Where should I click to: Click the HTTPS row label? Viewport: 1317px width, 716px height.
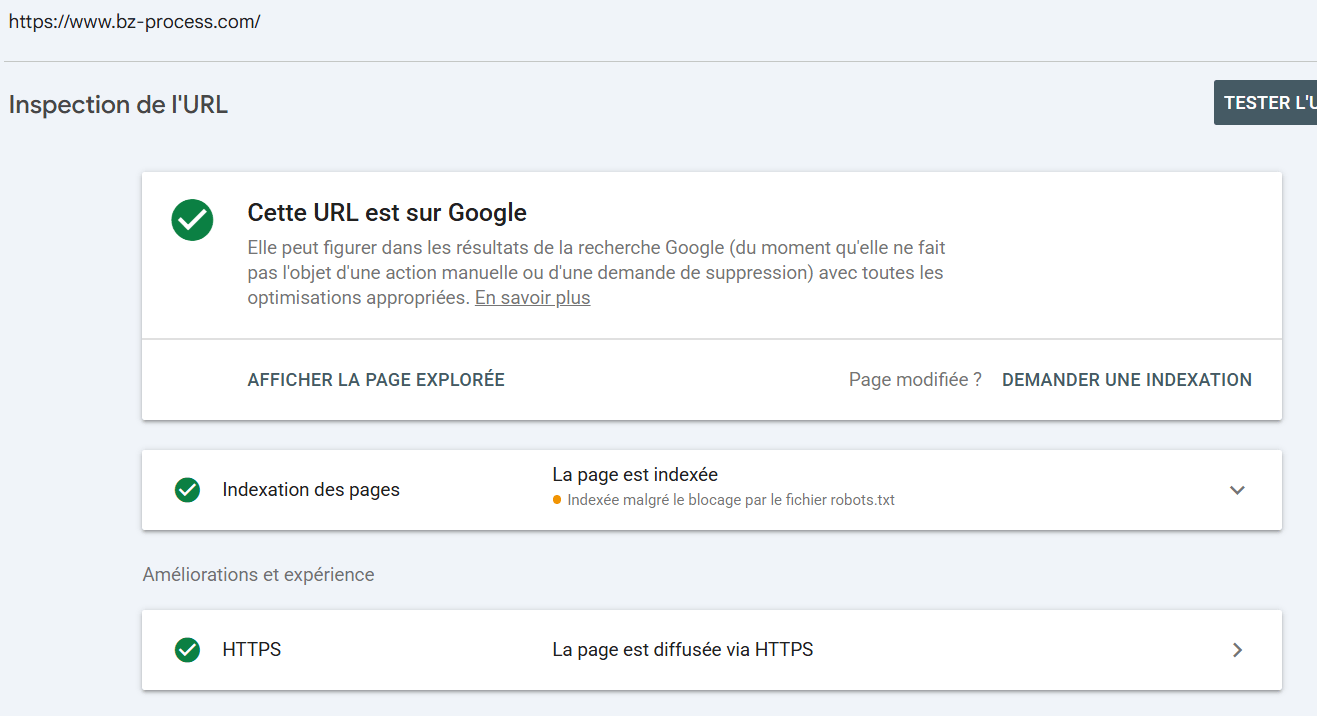pos(252,650)
